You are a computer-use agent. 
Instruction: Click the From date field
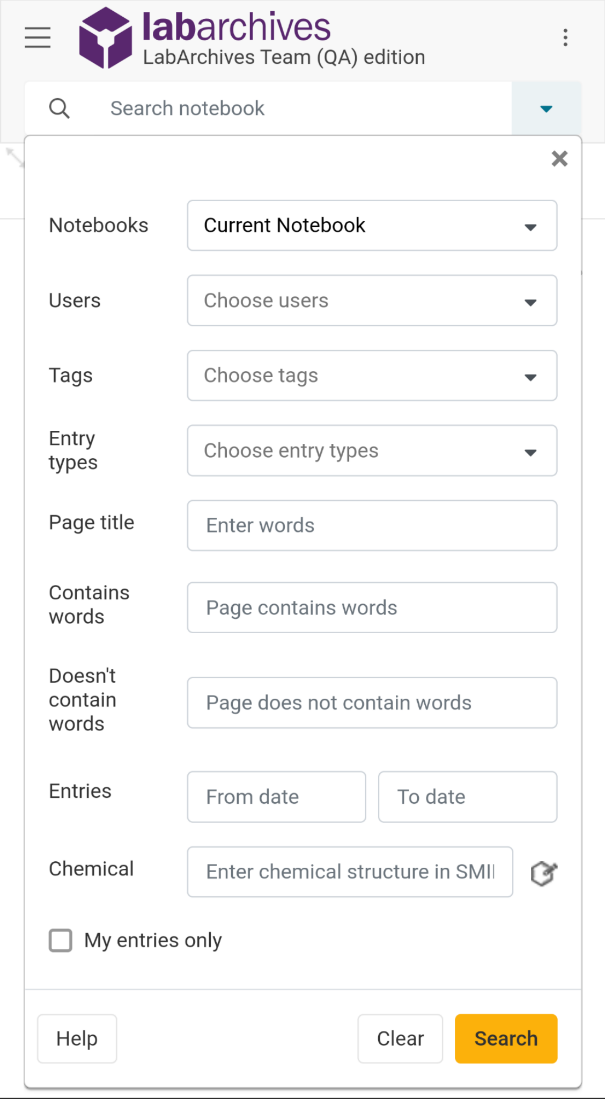276,797
